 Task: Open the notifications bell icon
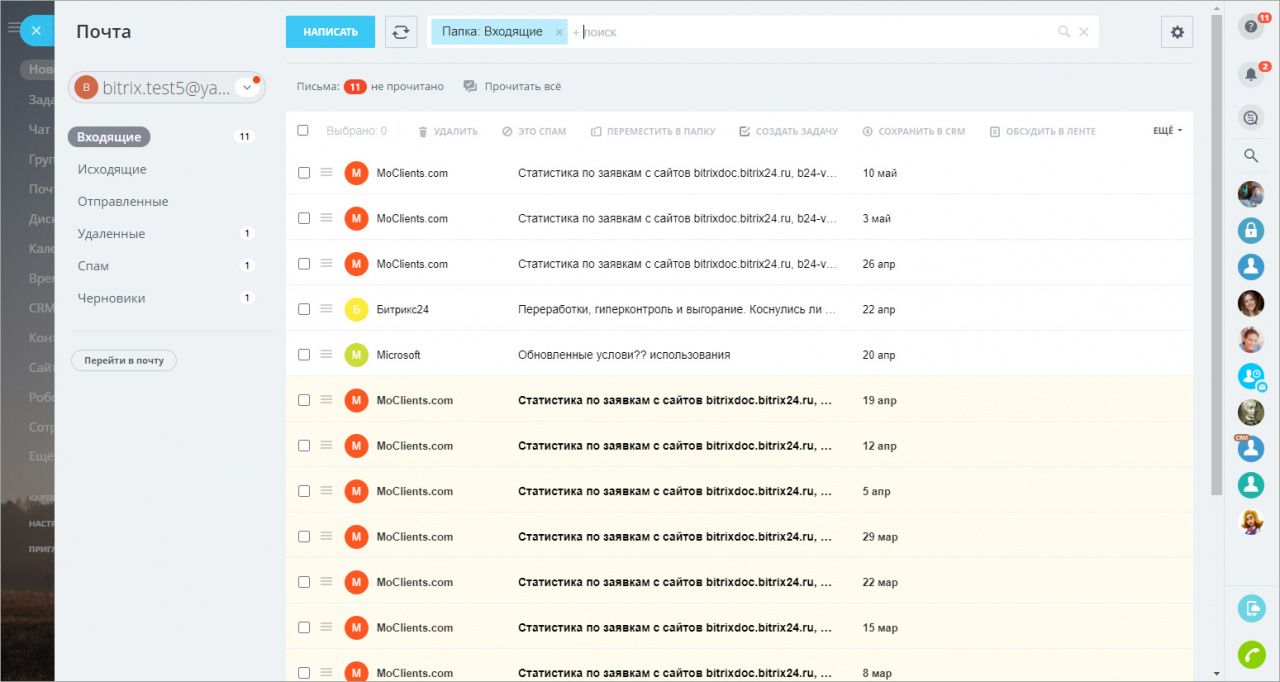(1250, 73)
